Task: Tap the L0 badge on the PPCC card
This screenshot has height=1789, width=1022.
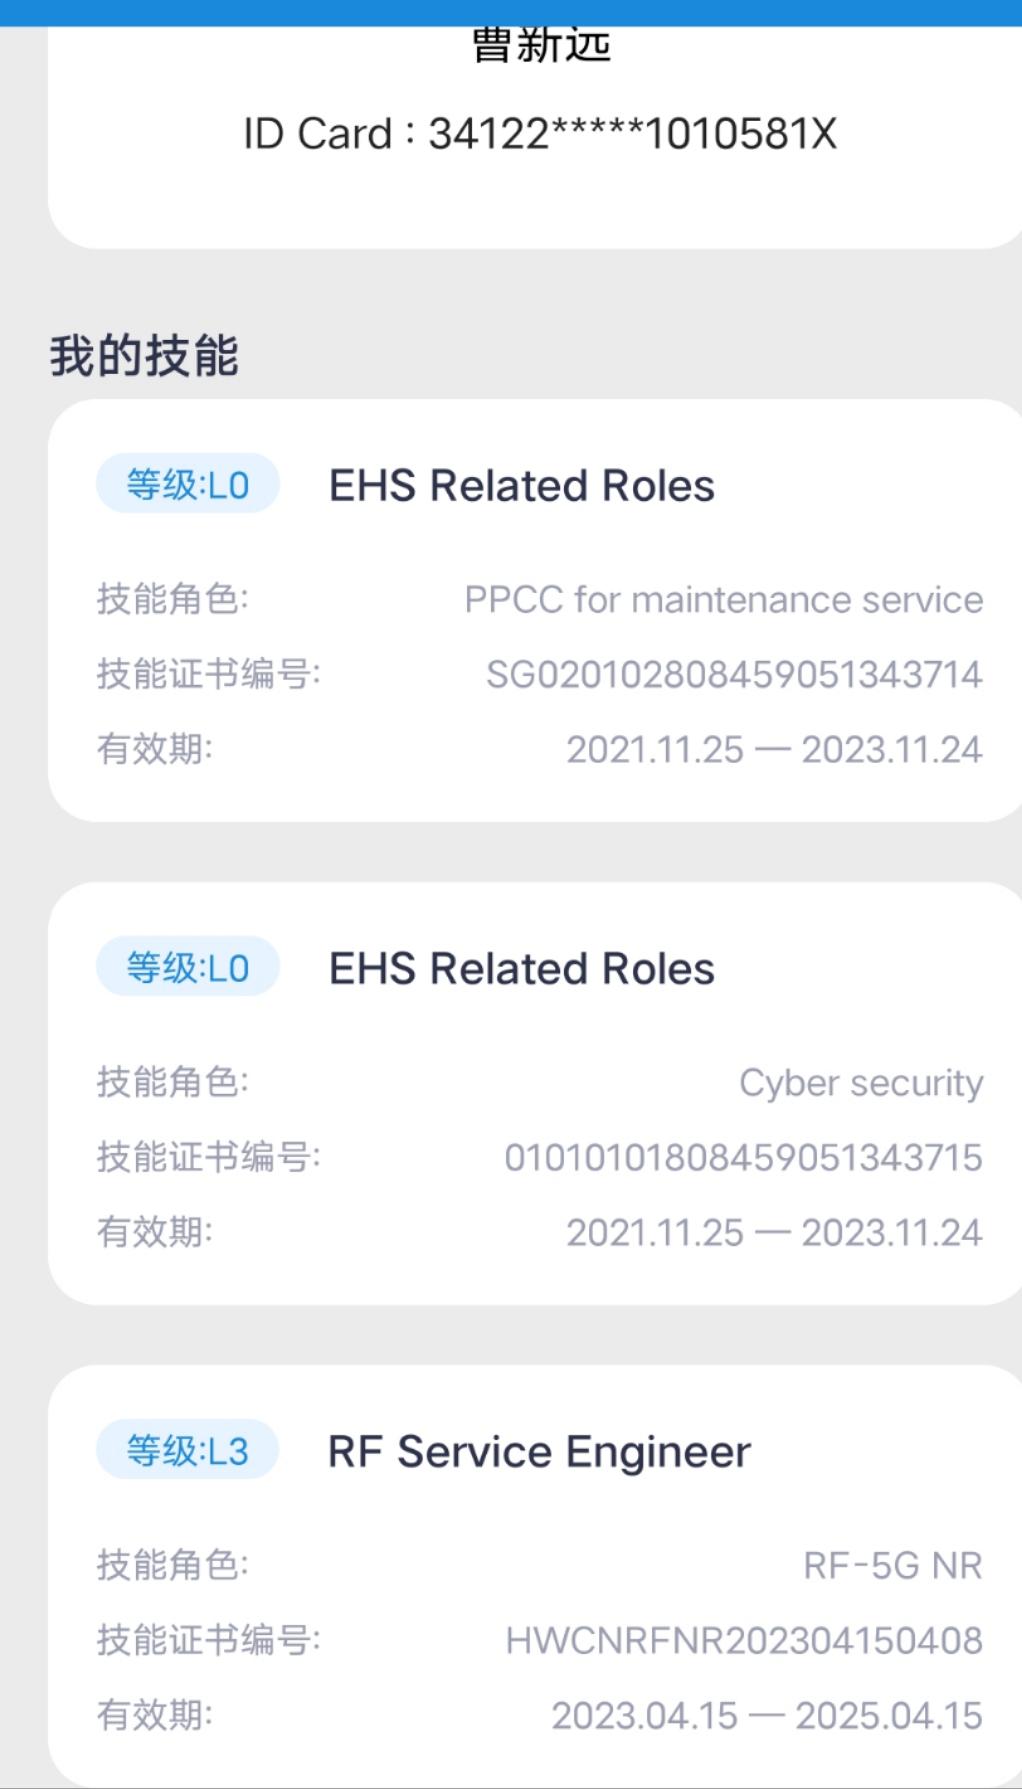Action: [x=187, y=485]
